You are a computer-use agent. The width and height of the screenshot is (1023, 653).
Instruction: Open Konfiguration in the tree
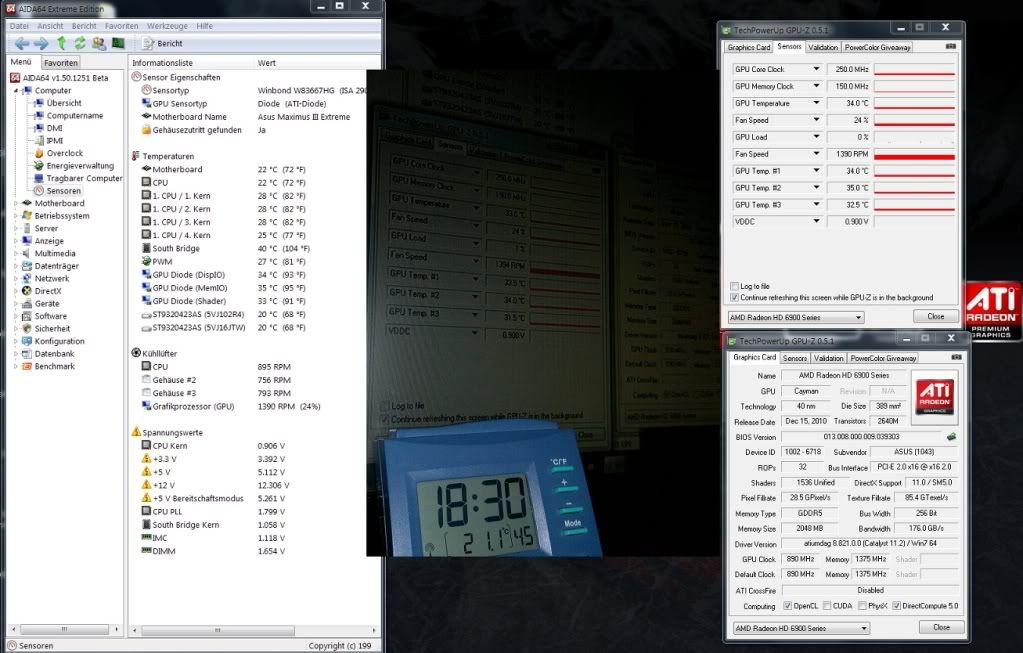[x=59, y=341]
